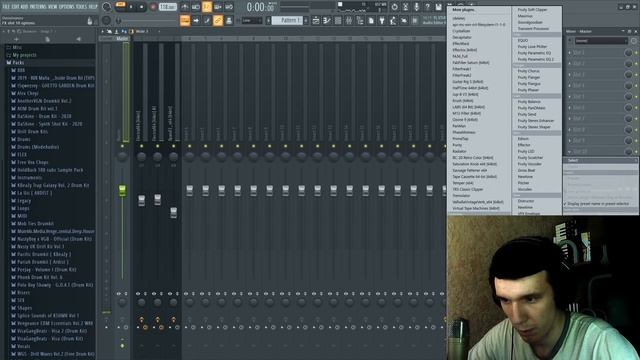
Task: Click the Slot 5 mix level knob
Action: coord(629,97)
